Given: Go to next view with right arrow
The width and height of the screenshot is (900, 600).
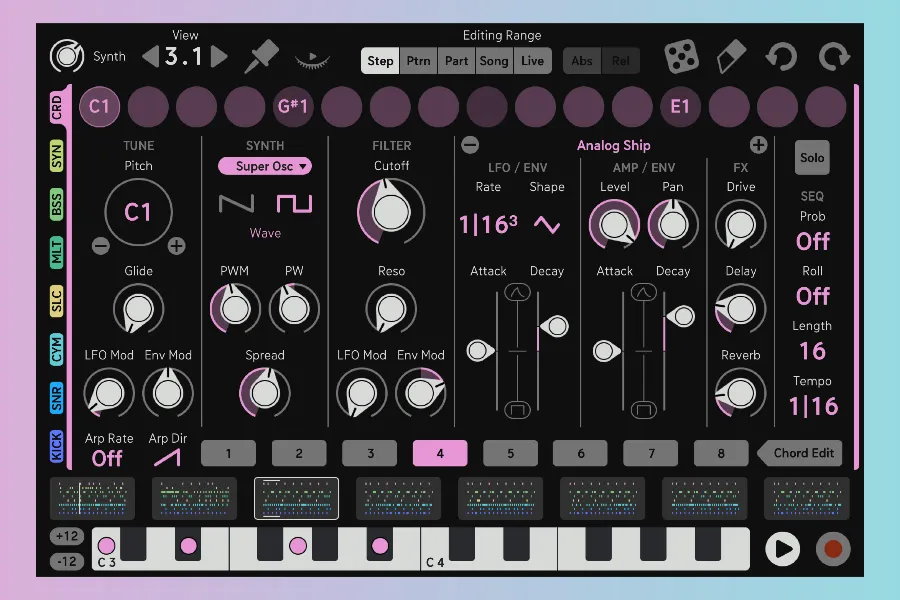Looking at the screenshot, I should pos(220,56).
